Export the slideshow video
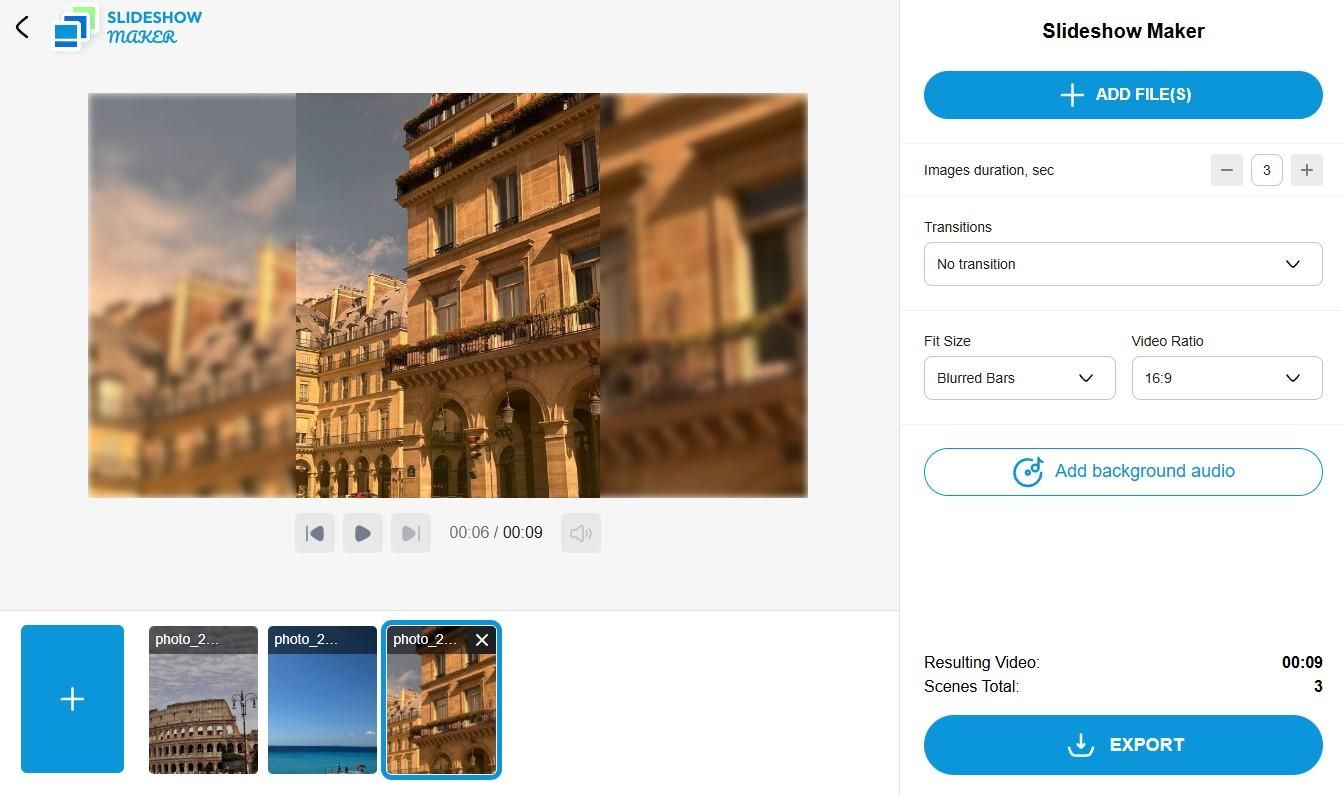The image size is (1342, 796). click(1123, 745)
